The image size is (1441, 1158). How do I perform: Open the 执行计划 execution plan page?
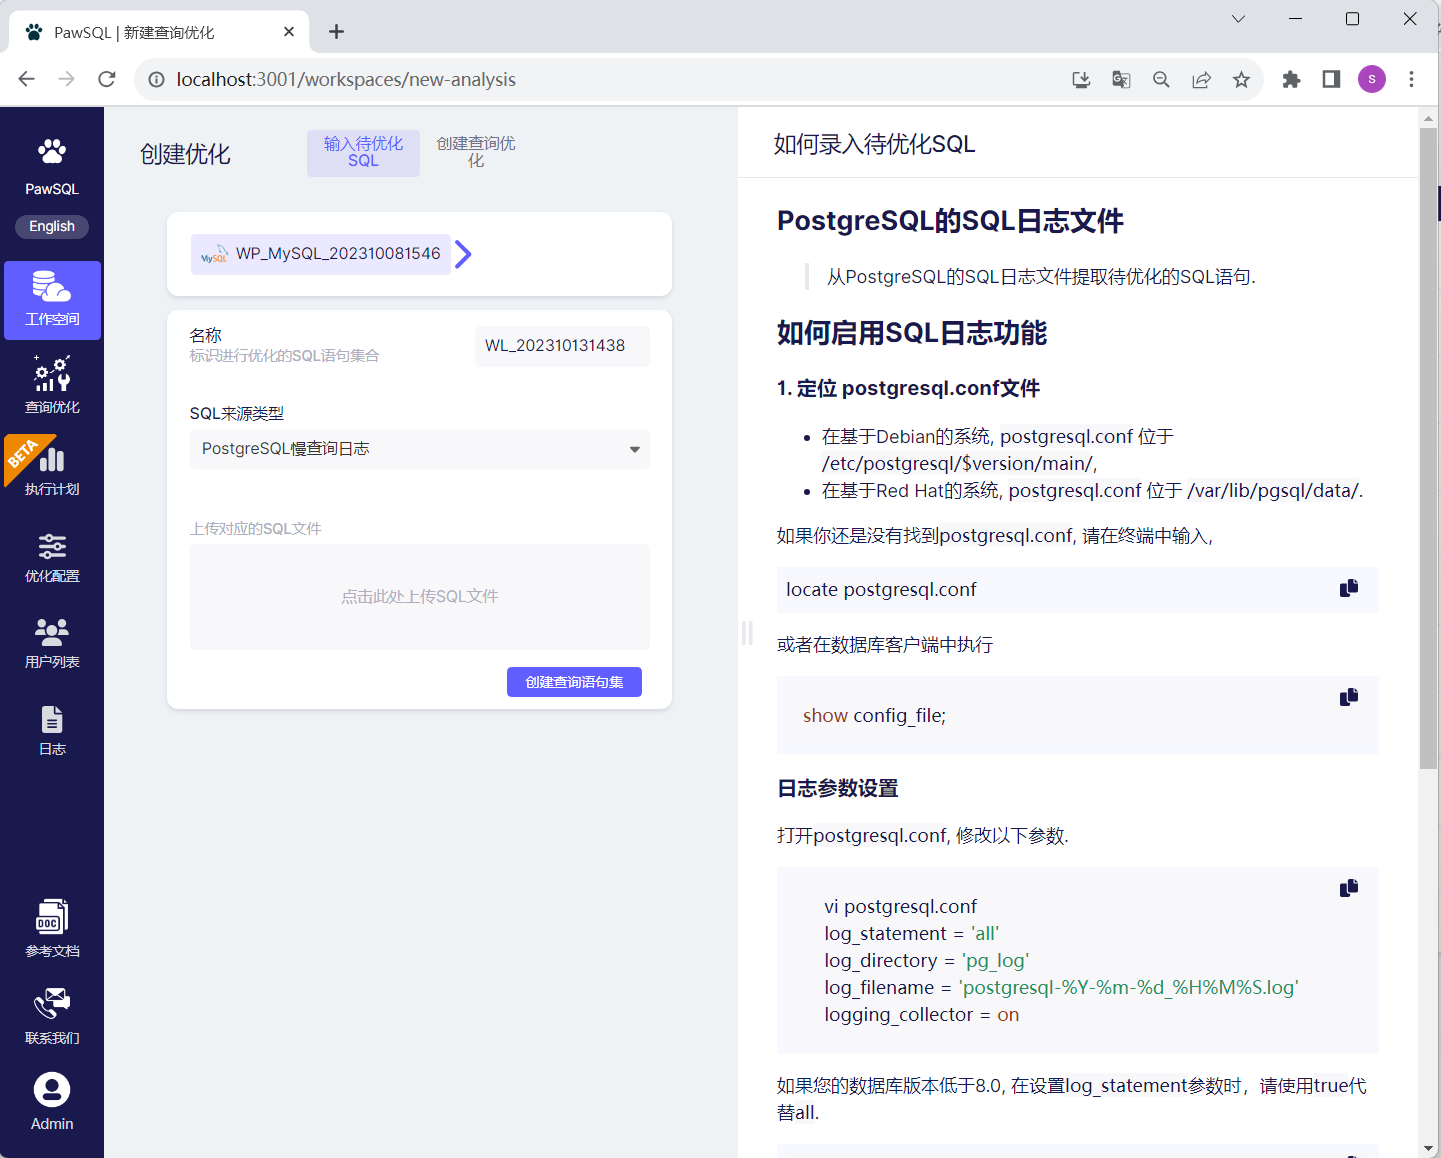52,470
